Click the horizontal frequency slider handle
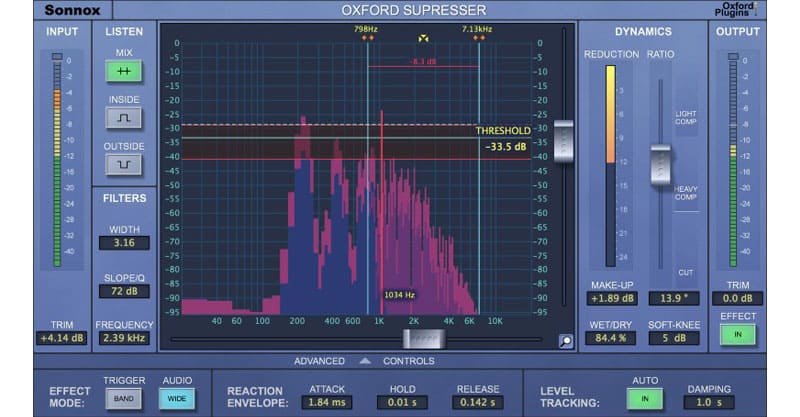800x417 pixels. coord(425,339)
